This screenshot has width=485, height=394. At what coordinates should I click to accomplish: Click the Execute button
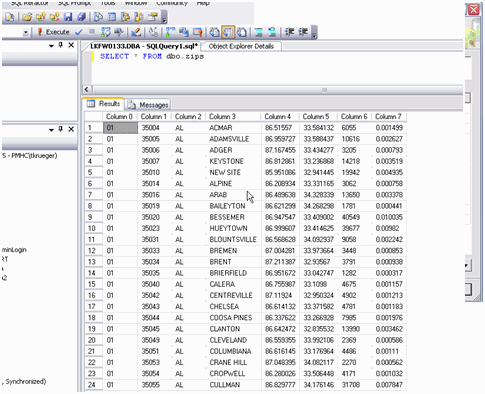pyautogui.click(x=53, y=32)
